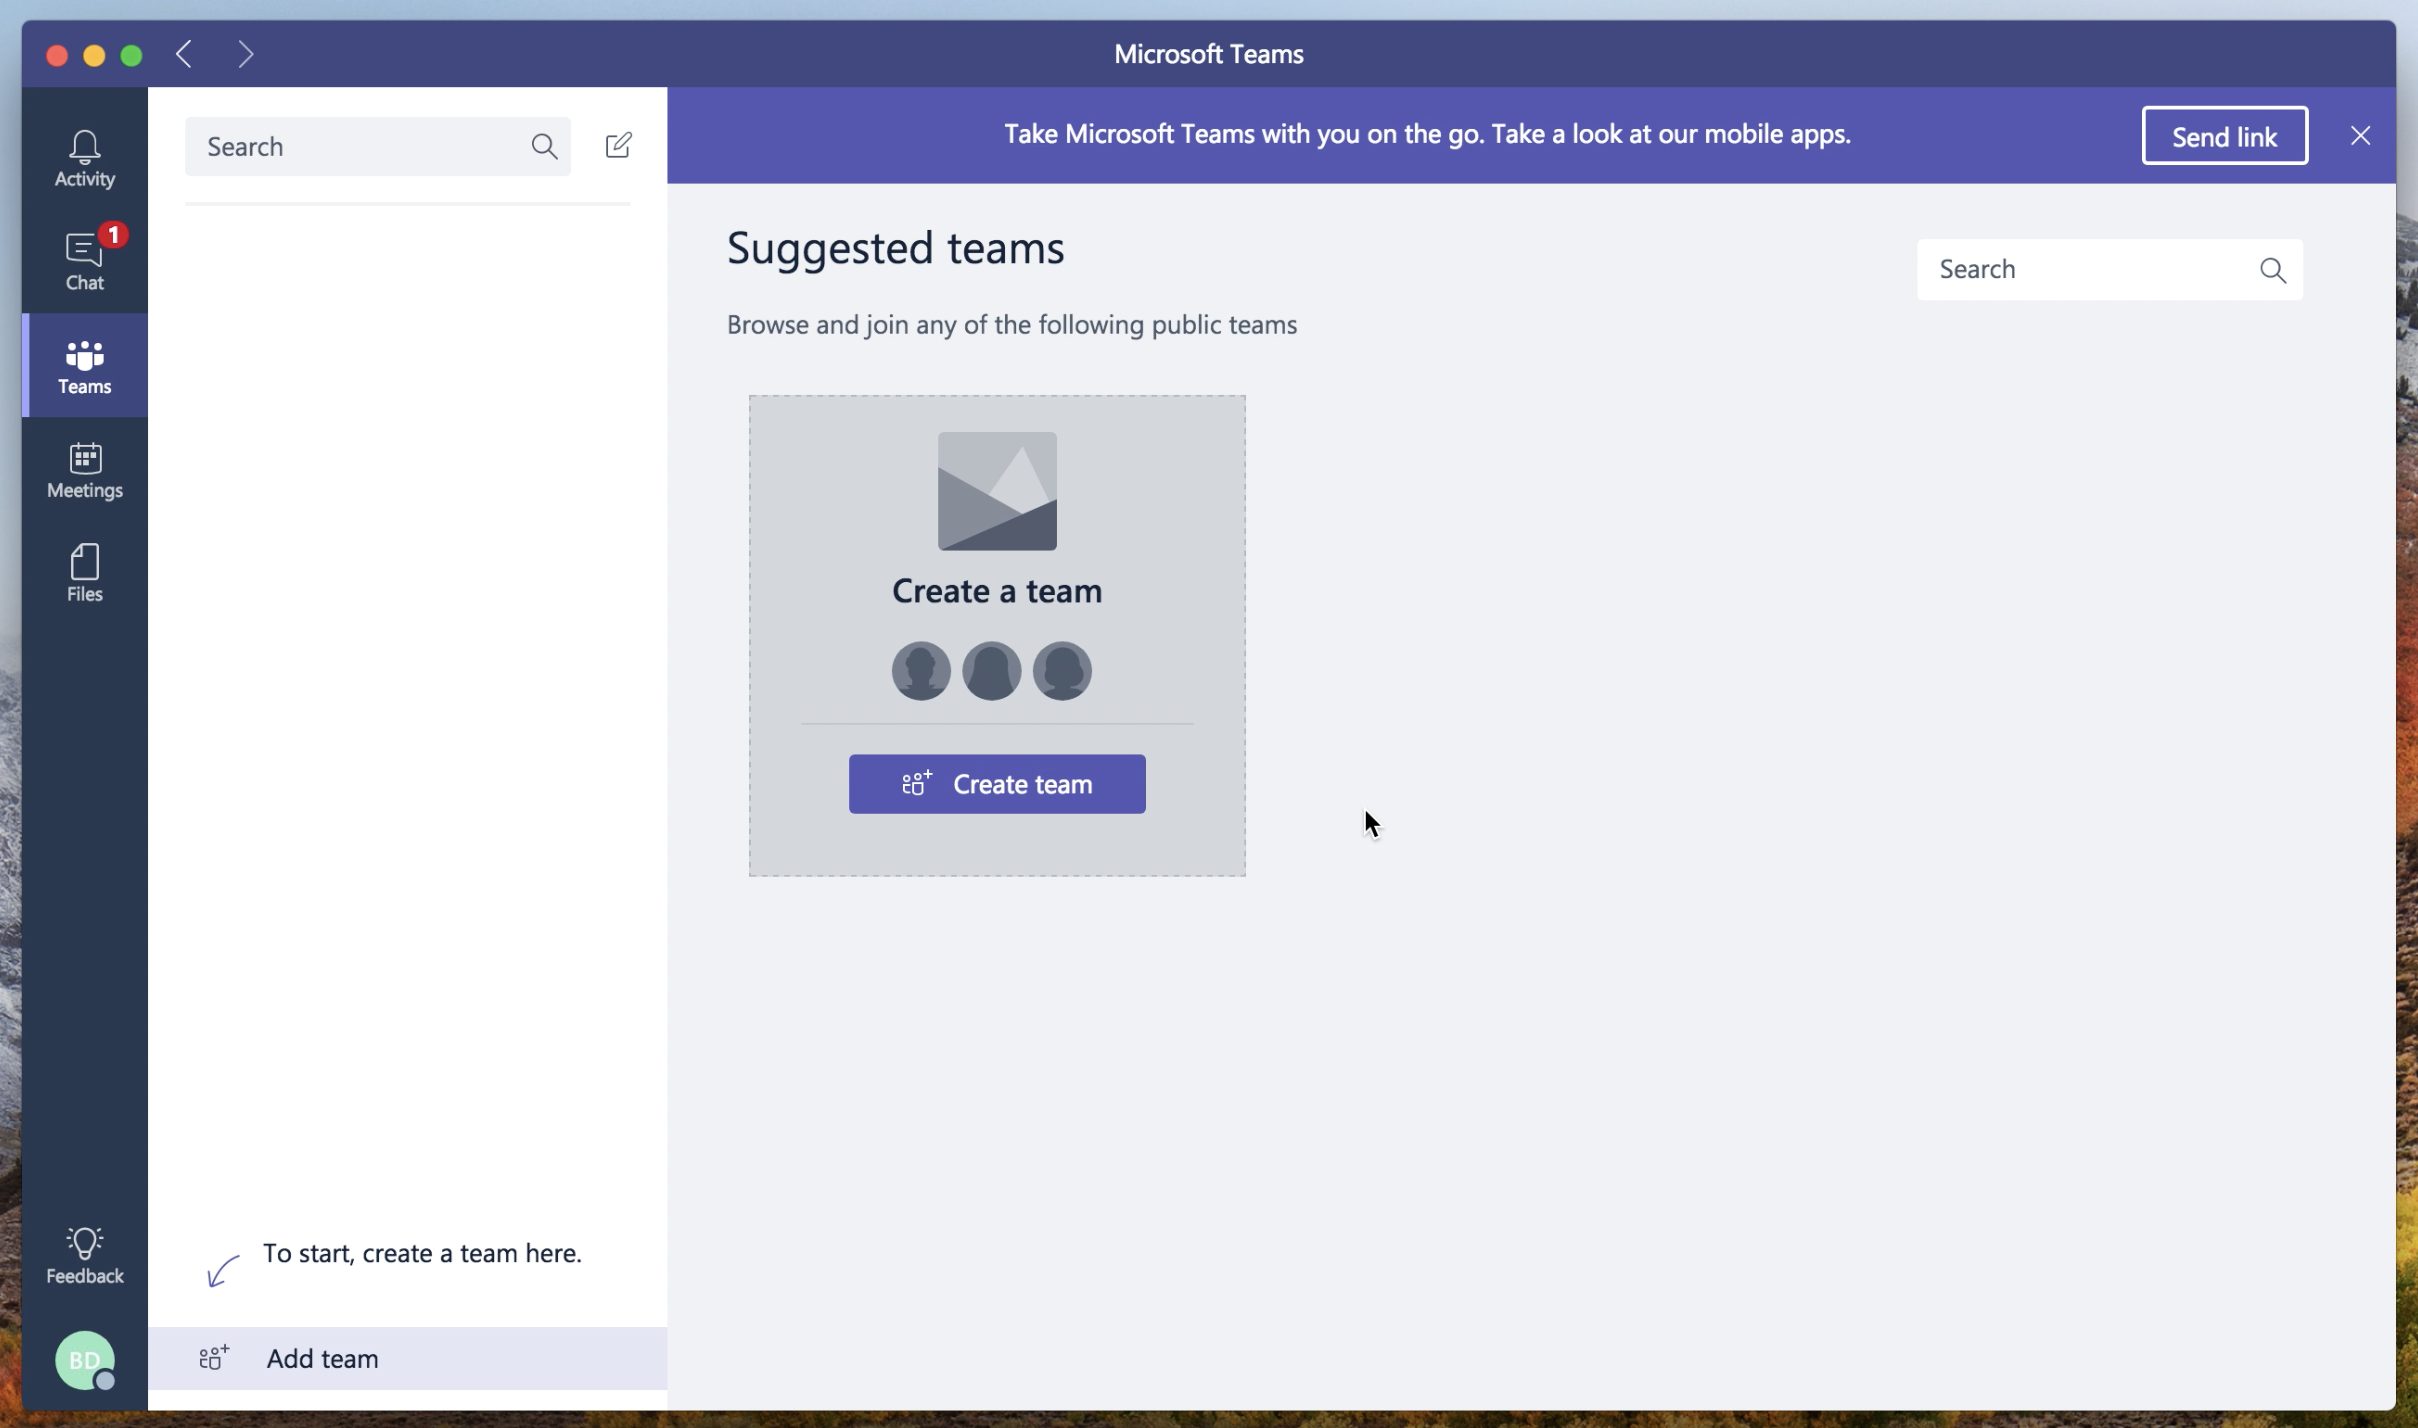This screenshot has width=2418, height=1428.
Task: Click the forward navigation arrow
Action: tap(245, 54)
